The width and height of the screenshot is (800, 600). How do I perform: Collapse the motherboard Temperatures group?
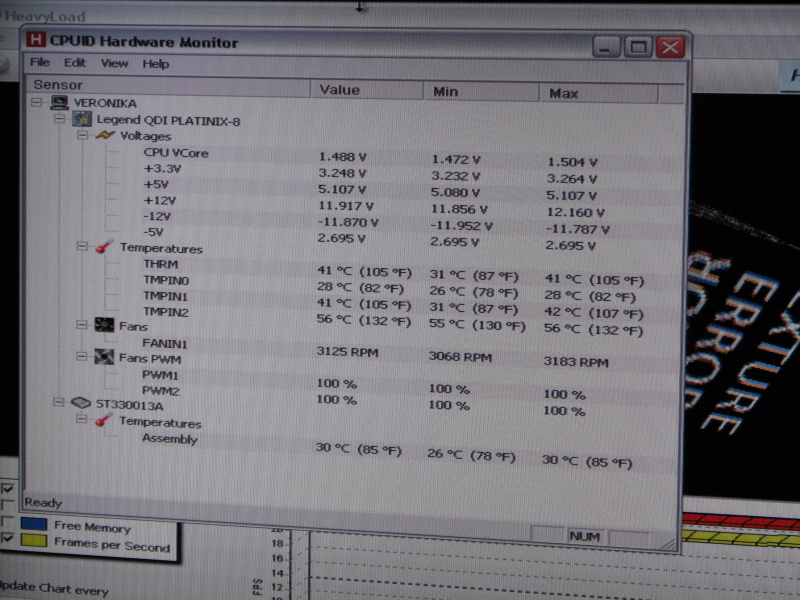82,246
